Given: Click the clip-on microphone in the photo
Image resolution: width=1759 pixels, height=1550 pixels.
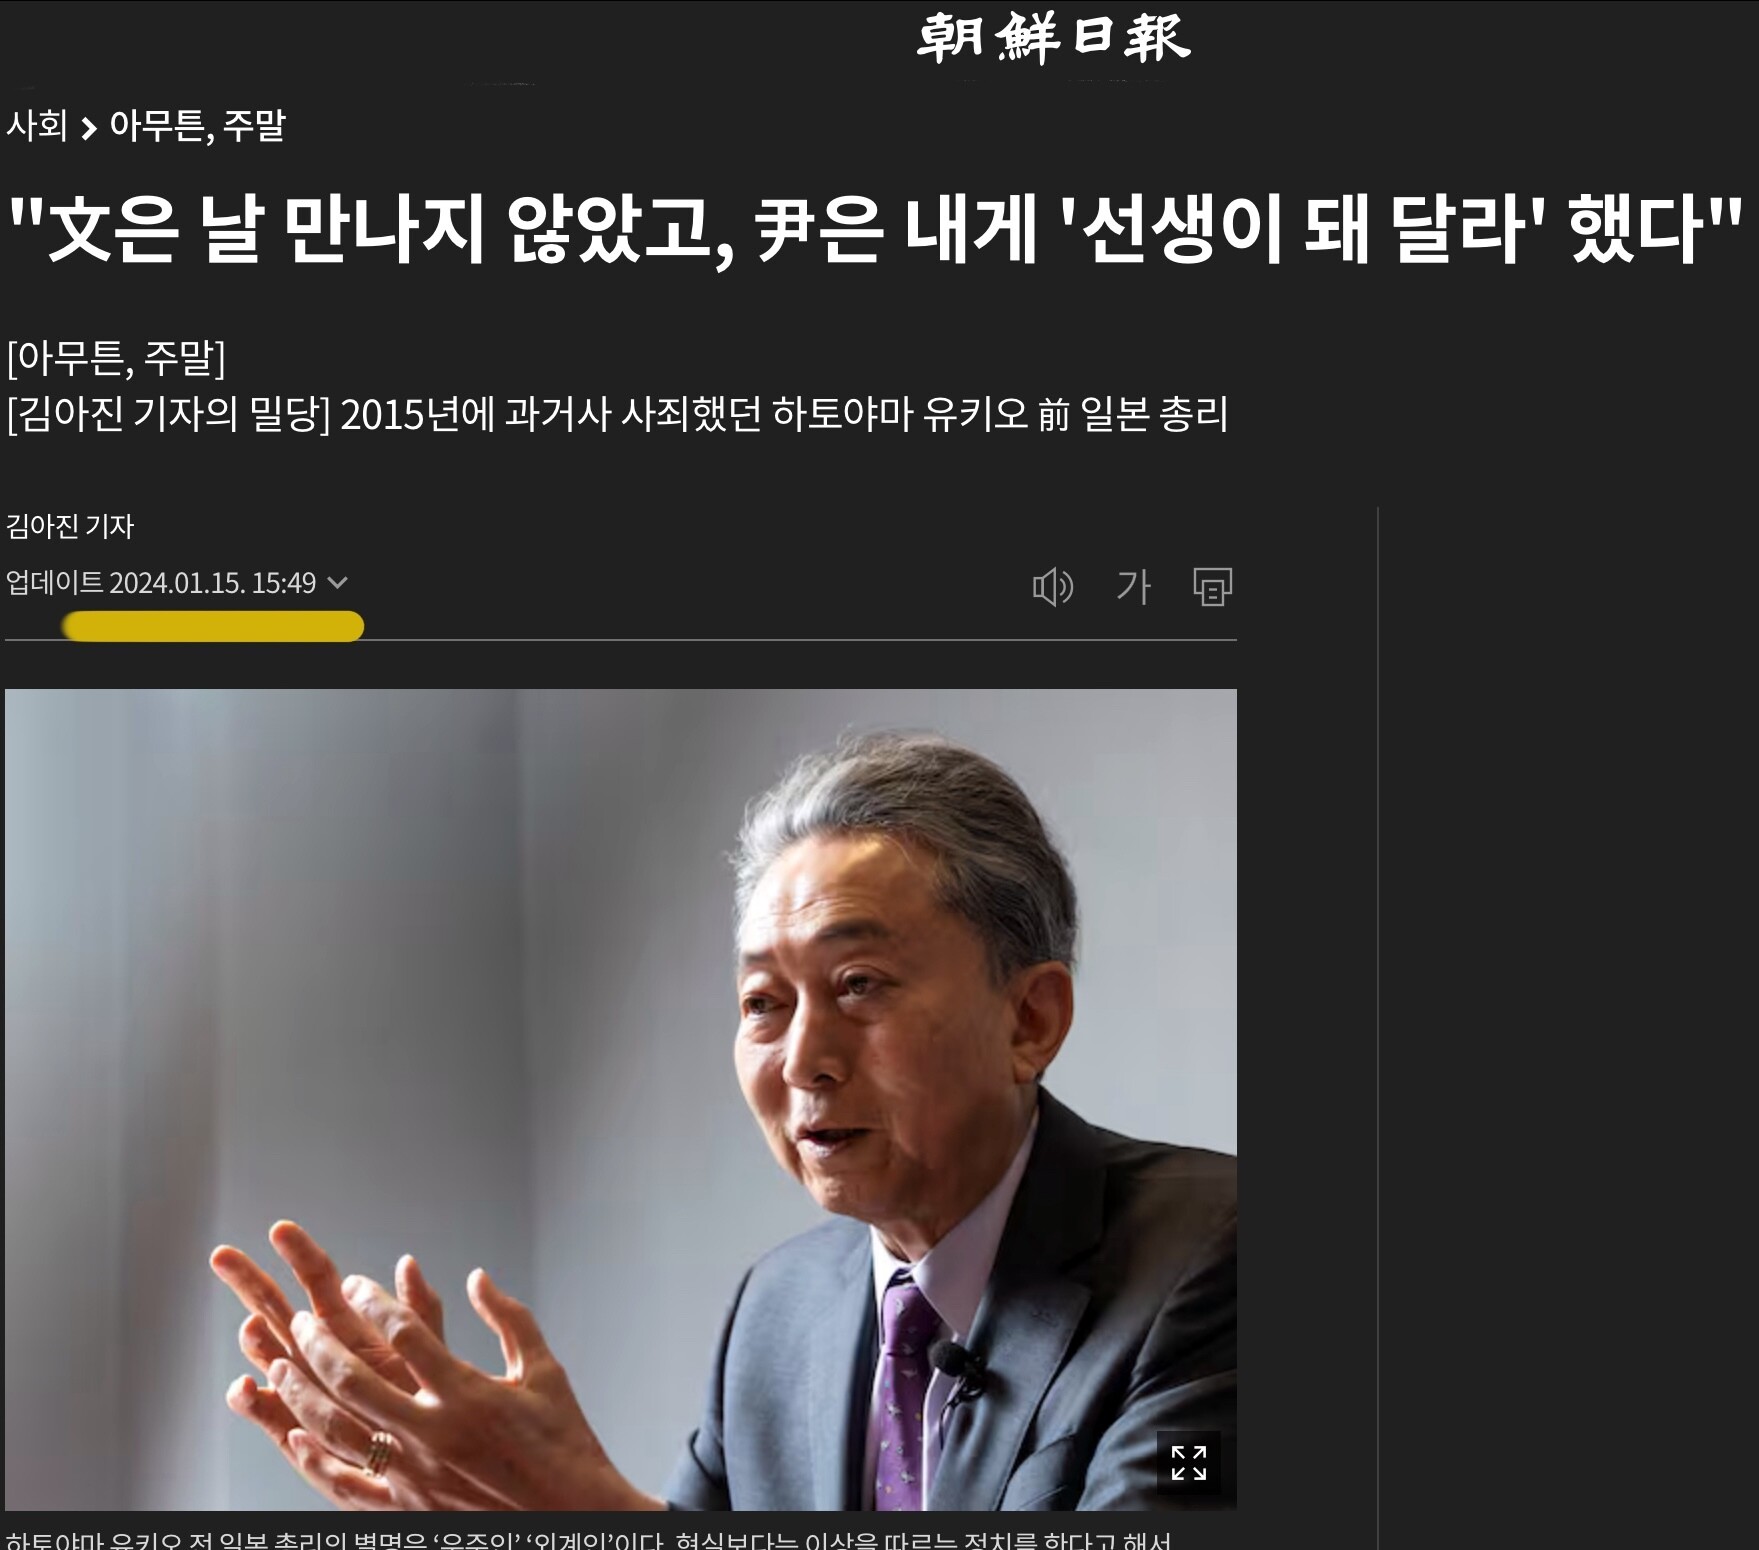Looking at the screenshot, I should tap(957, 1367).
